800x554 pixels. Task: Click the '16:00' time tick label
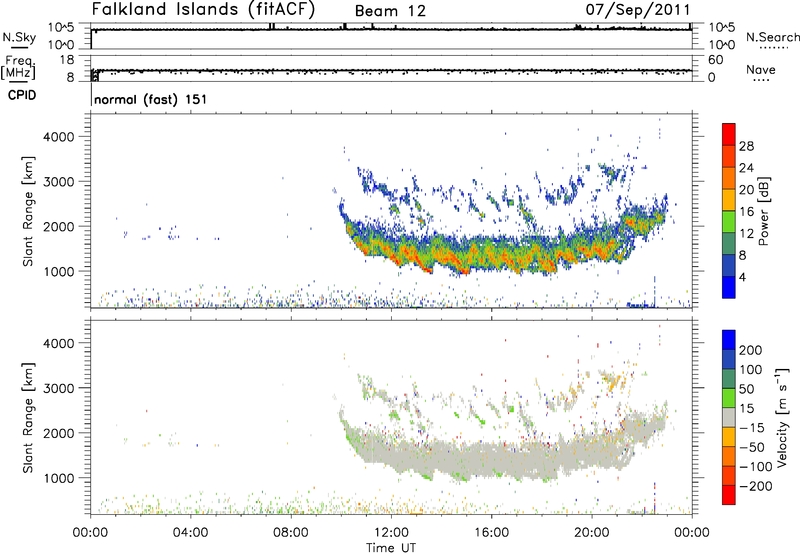pyautogui.click(x=491, y=533)
